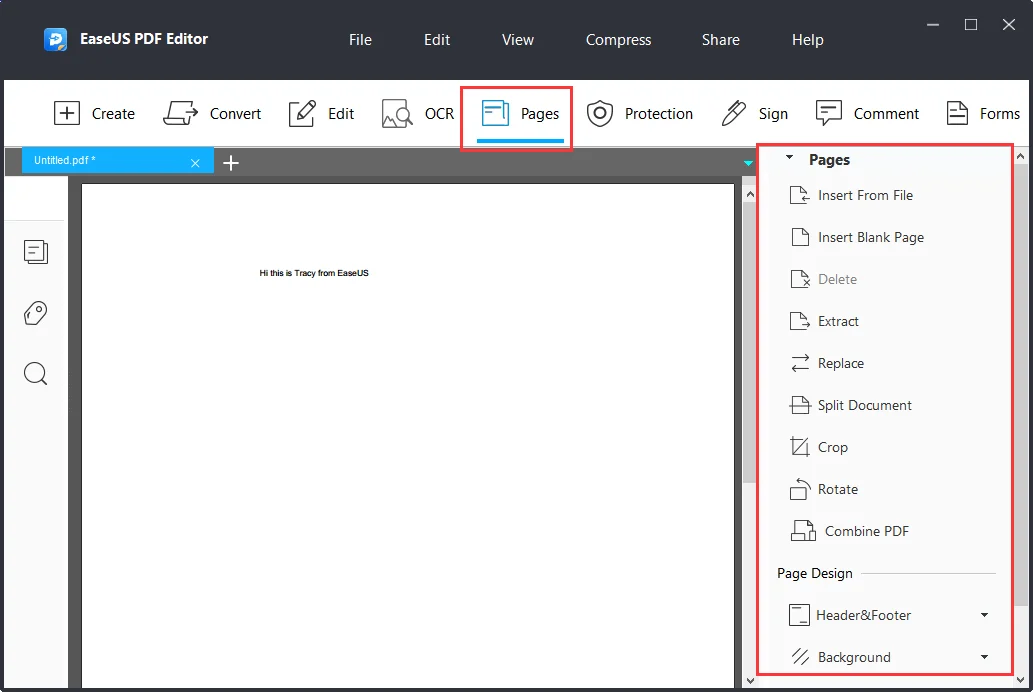Click the right panel scrollbar down arrow
This screenshot has height=692, width=1033.
pyautogui.click(x=1020, y=681)
